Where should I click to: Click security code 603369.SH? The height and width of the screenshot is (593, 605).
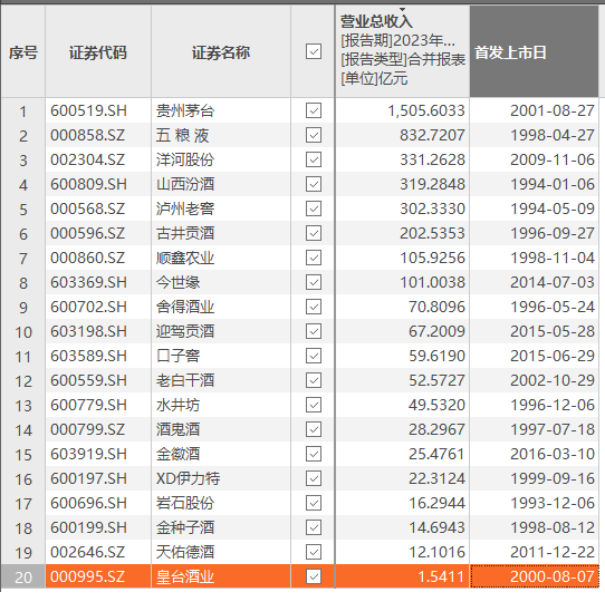coord(88,282)
